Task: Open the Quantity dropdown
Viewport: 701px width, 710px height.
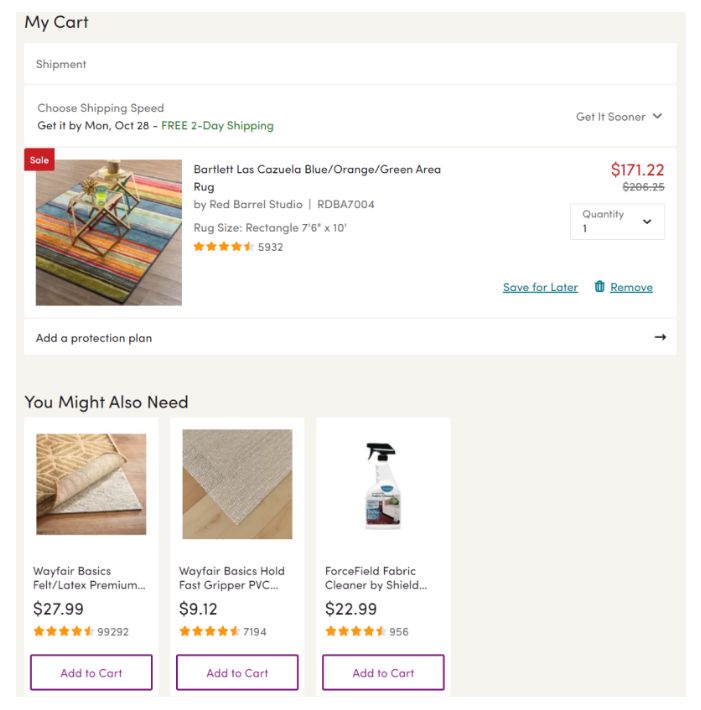Action: (617, 221)
